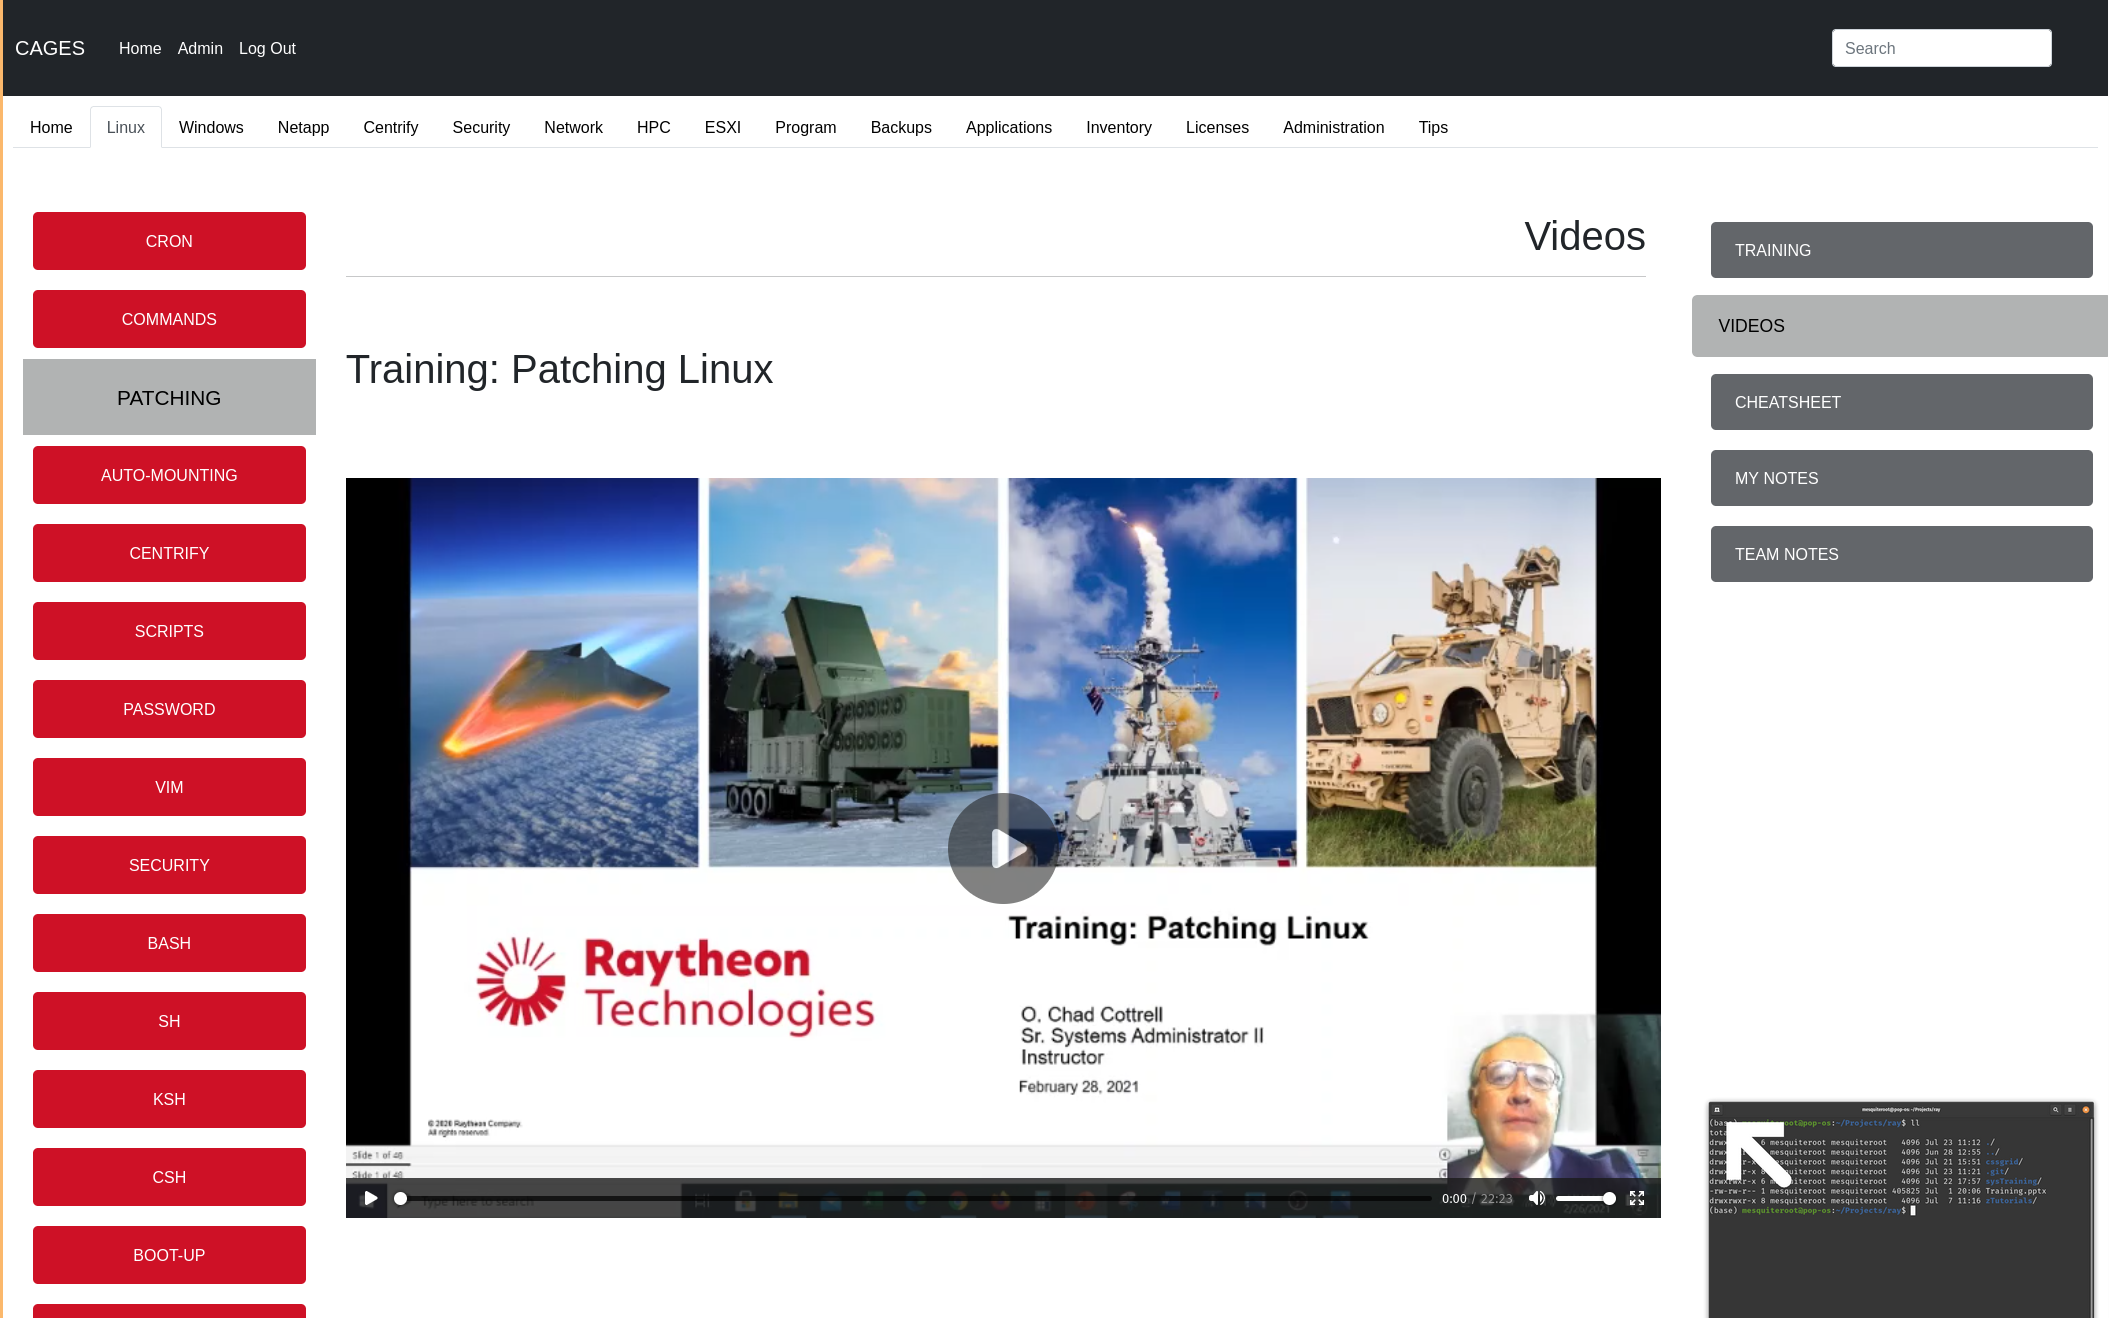The image size is (2109, 1318).
Task: Click the Search input field
Action: 1941,48
